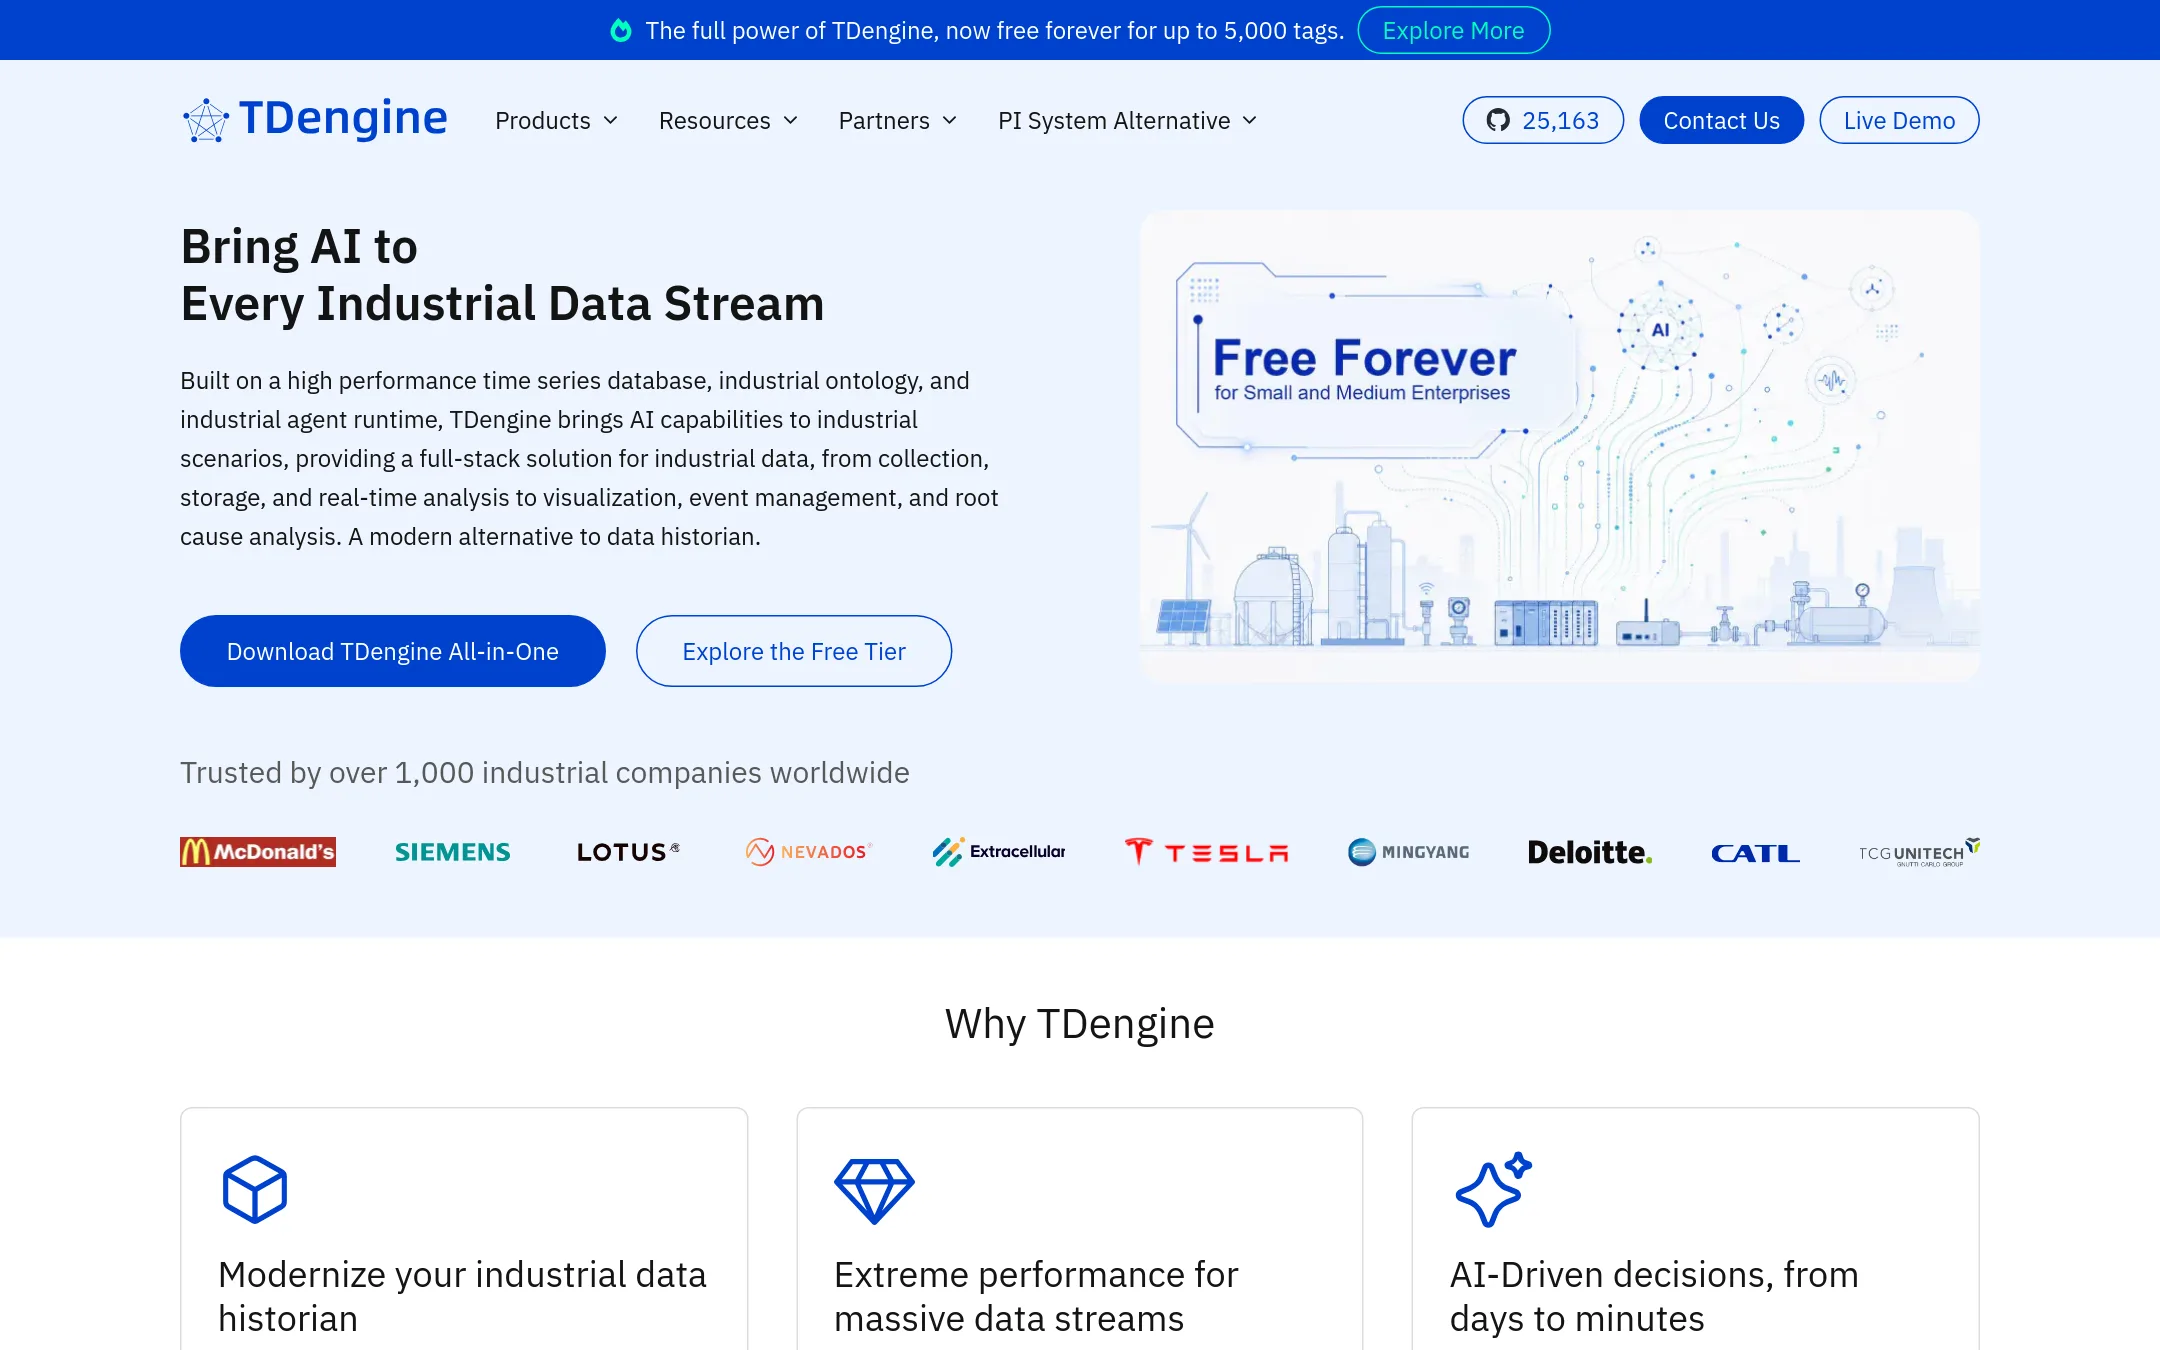Image resolution: width=2160 pixels, height=1350 pixels.
Task: Click the Free Forever hero image
Action: pyautogui.click(x=1559, y=446)
